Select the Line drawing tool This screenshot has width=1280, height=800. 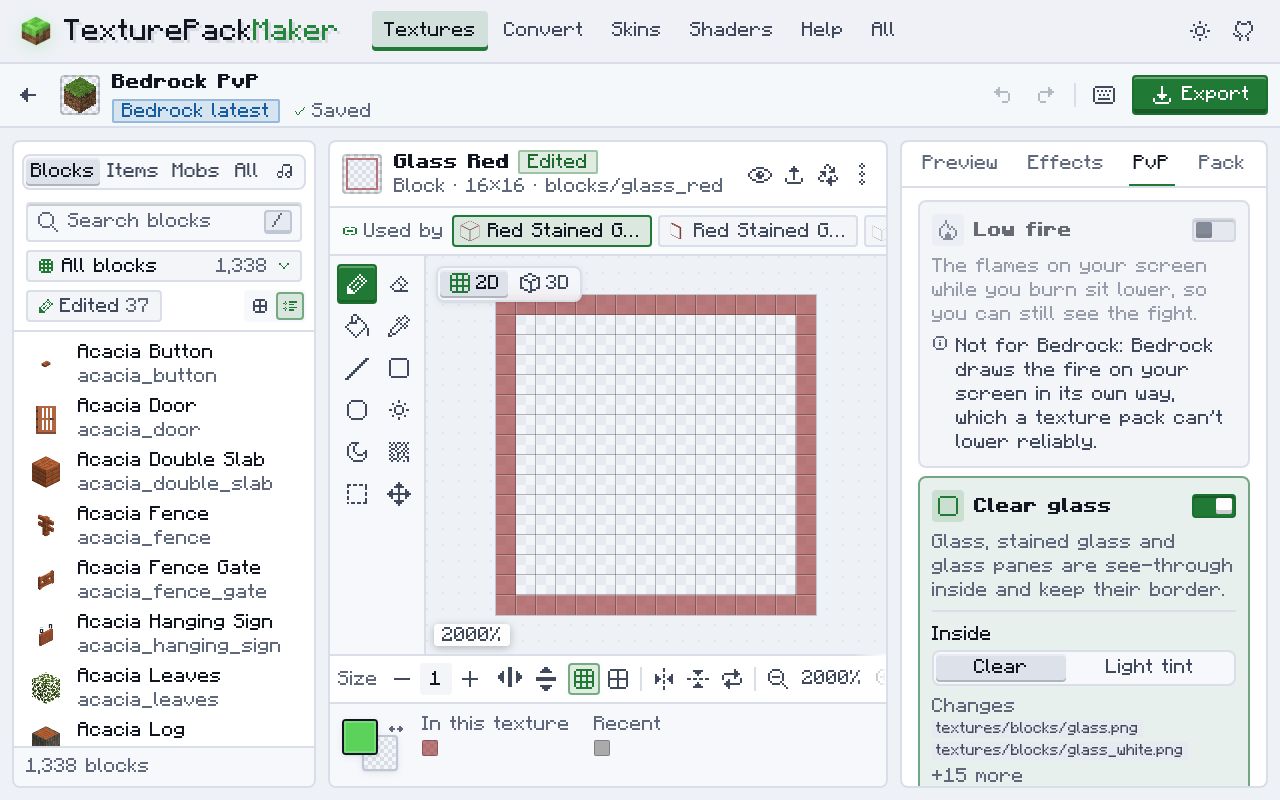coord(357,368)
